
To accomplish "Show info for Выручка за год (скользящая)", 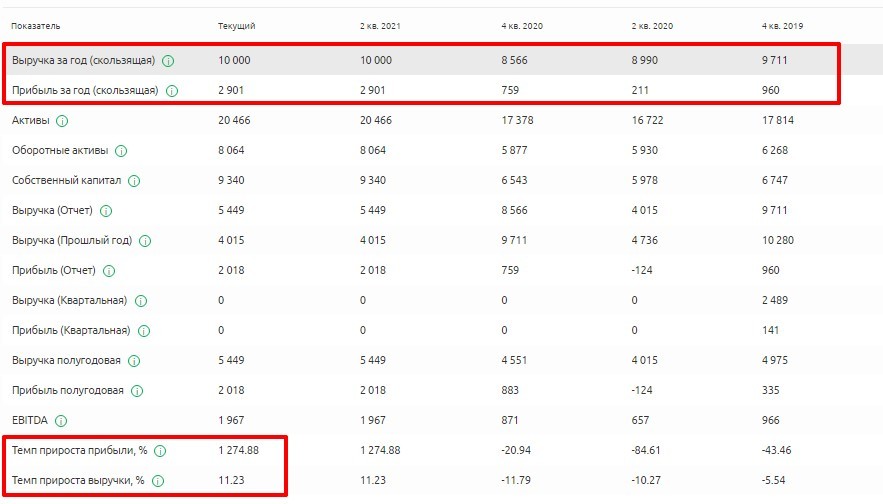I will (x=168, y=61).
